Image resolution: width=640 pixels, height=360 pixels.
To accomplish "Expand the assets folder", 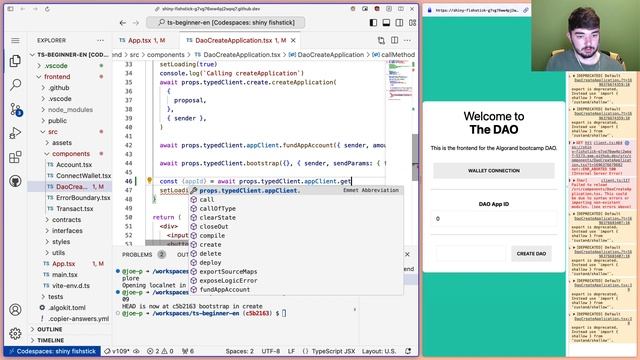I will (x=62, y=143).
